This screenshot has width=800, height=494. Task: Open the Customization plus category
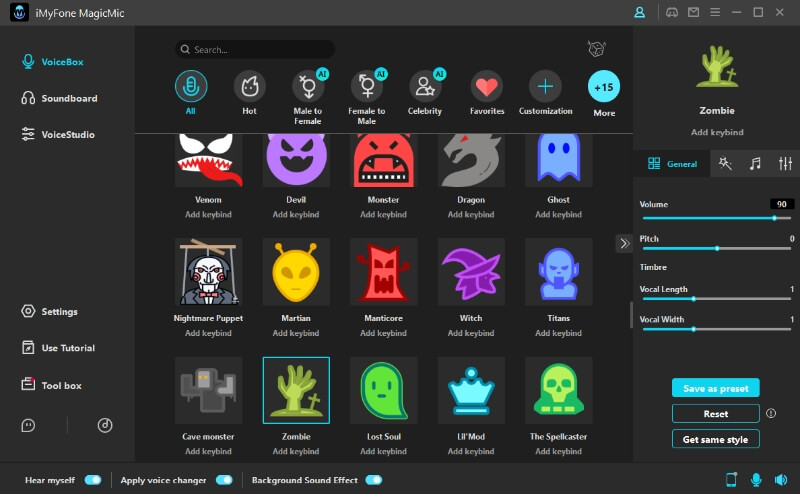[545, 86]
